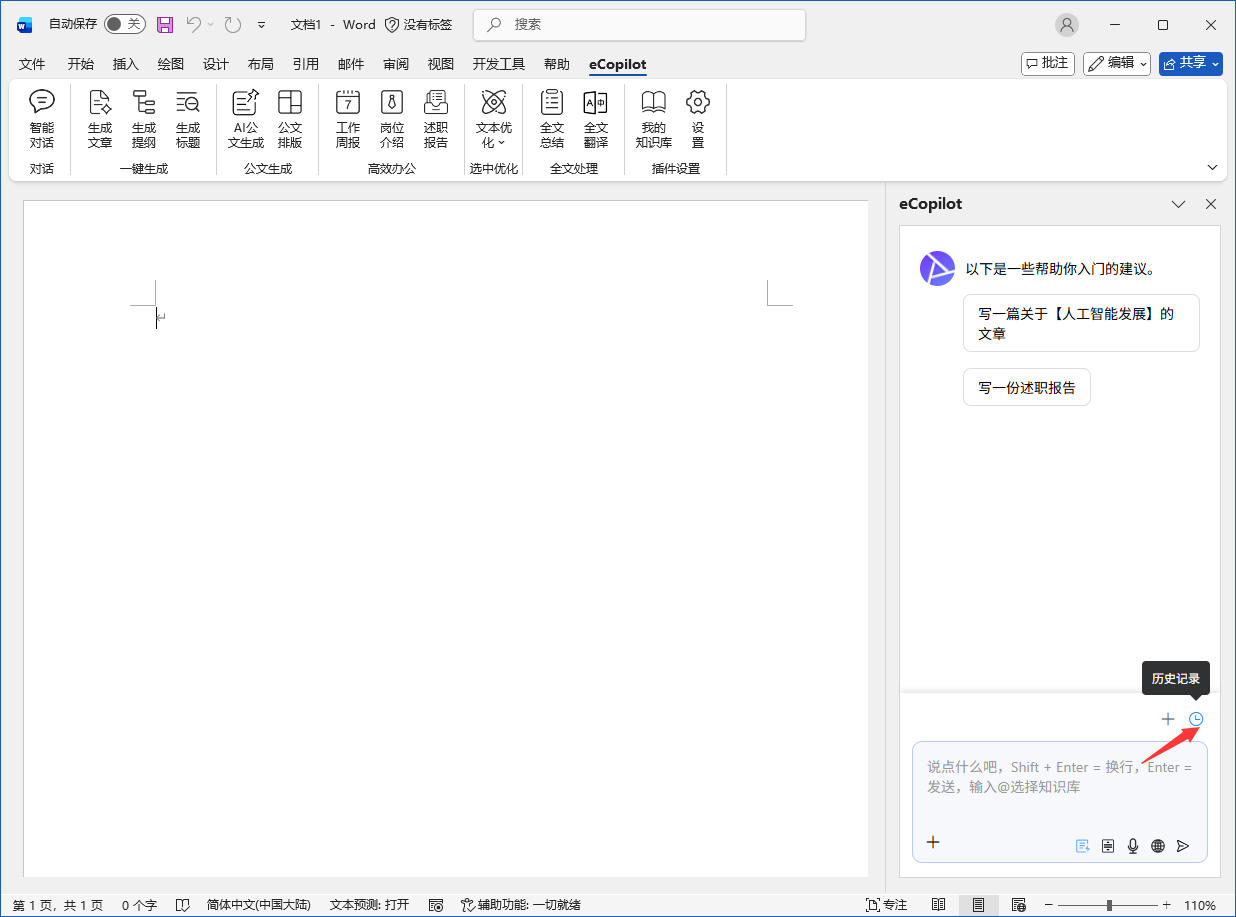Toggle the globe web search icon

(x=1158, y=846)
